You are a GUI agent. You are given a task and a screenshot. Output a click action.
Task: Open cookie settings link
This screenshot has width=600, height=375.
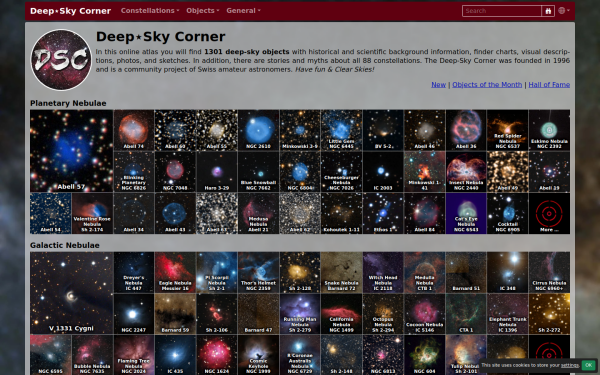pos(569,365)
